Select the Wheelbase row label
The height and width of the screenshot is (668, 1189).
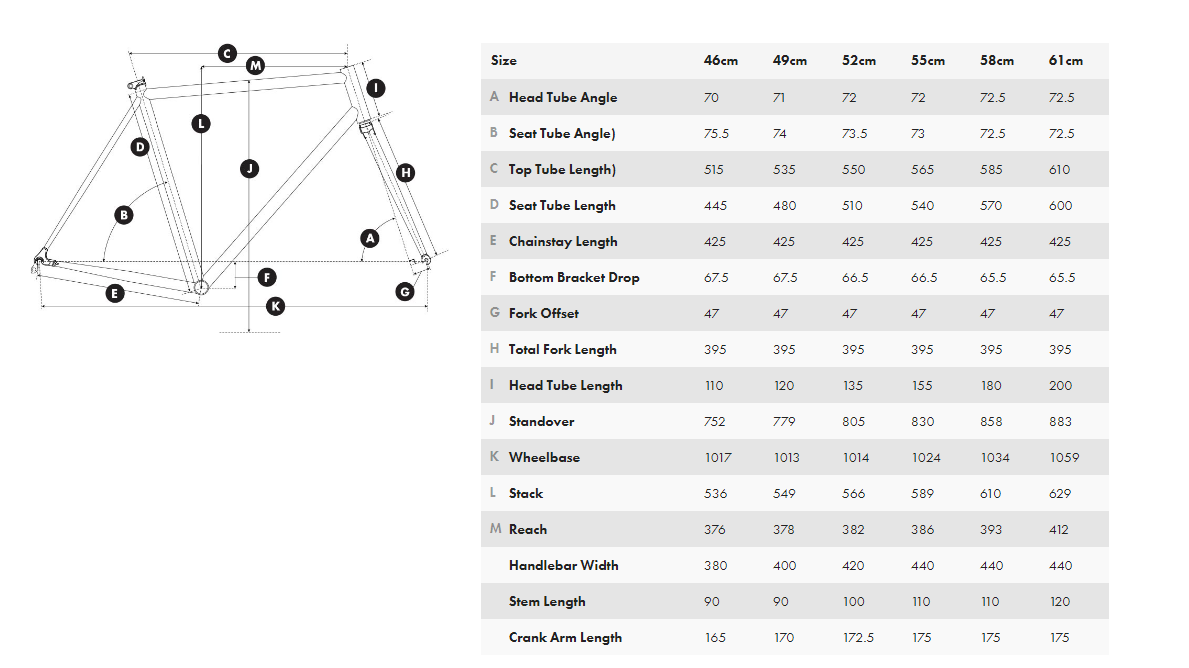pos(544,458)
